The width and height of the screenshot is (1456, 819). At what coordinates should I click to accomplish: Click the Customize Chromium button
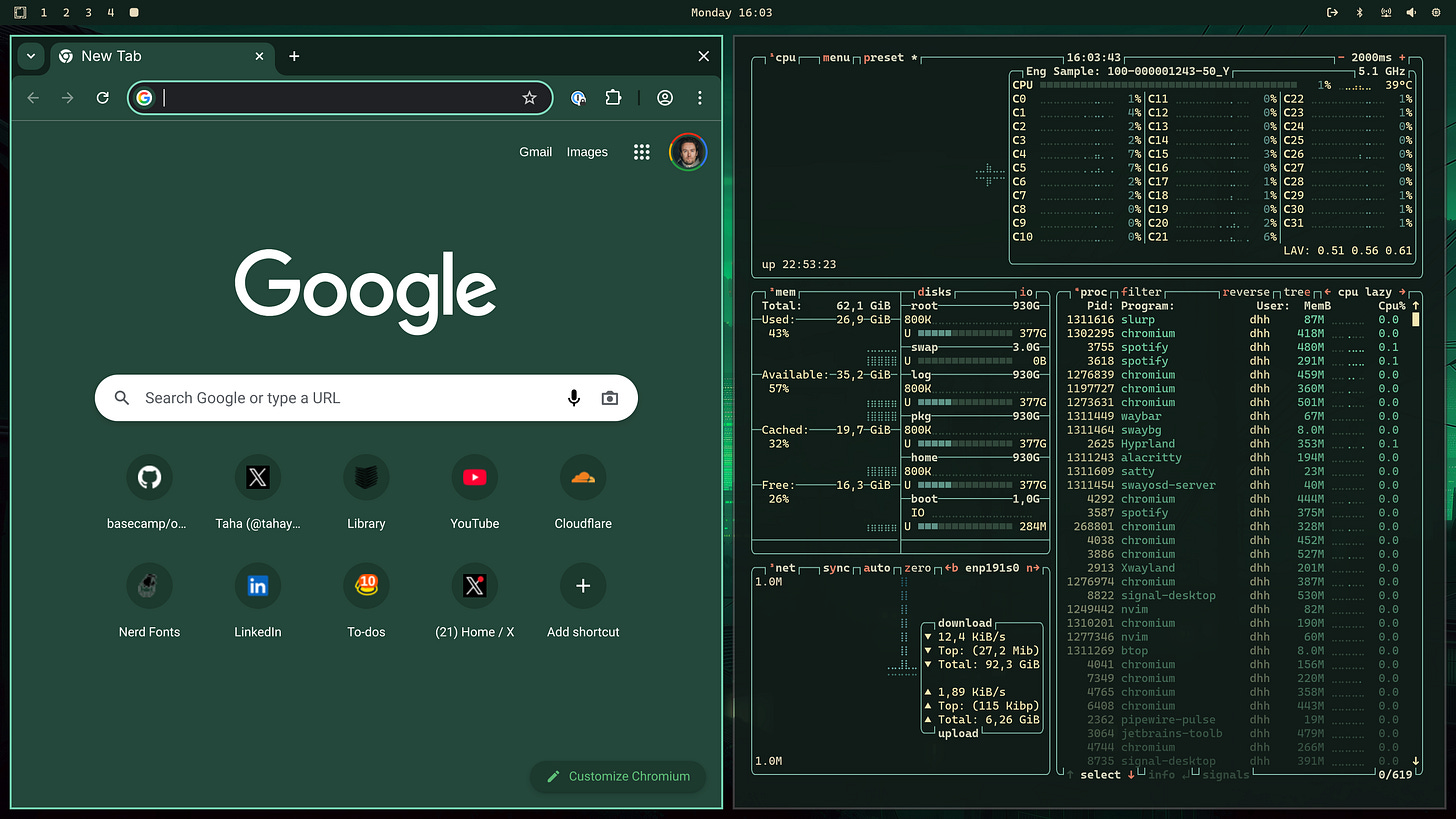(618, 776)
